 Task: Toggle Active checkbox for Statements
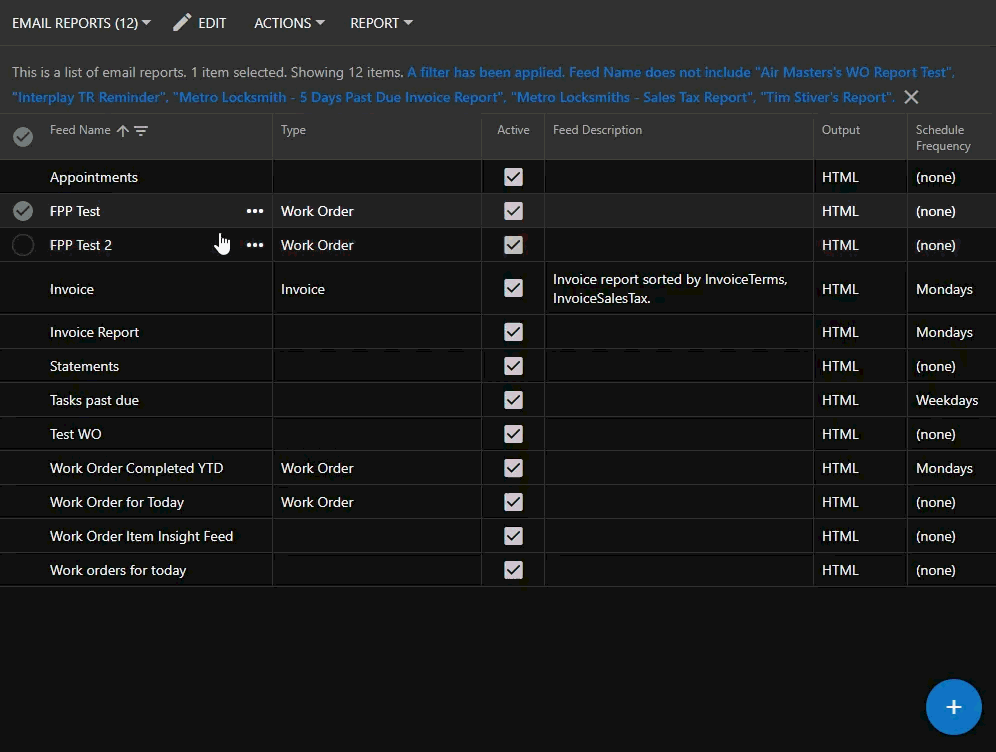513,366
